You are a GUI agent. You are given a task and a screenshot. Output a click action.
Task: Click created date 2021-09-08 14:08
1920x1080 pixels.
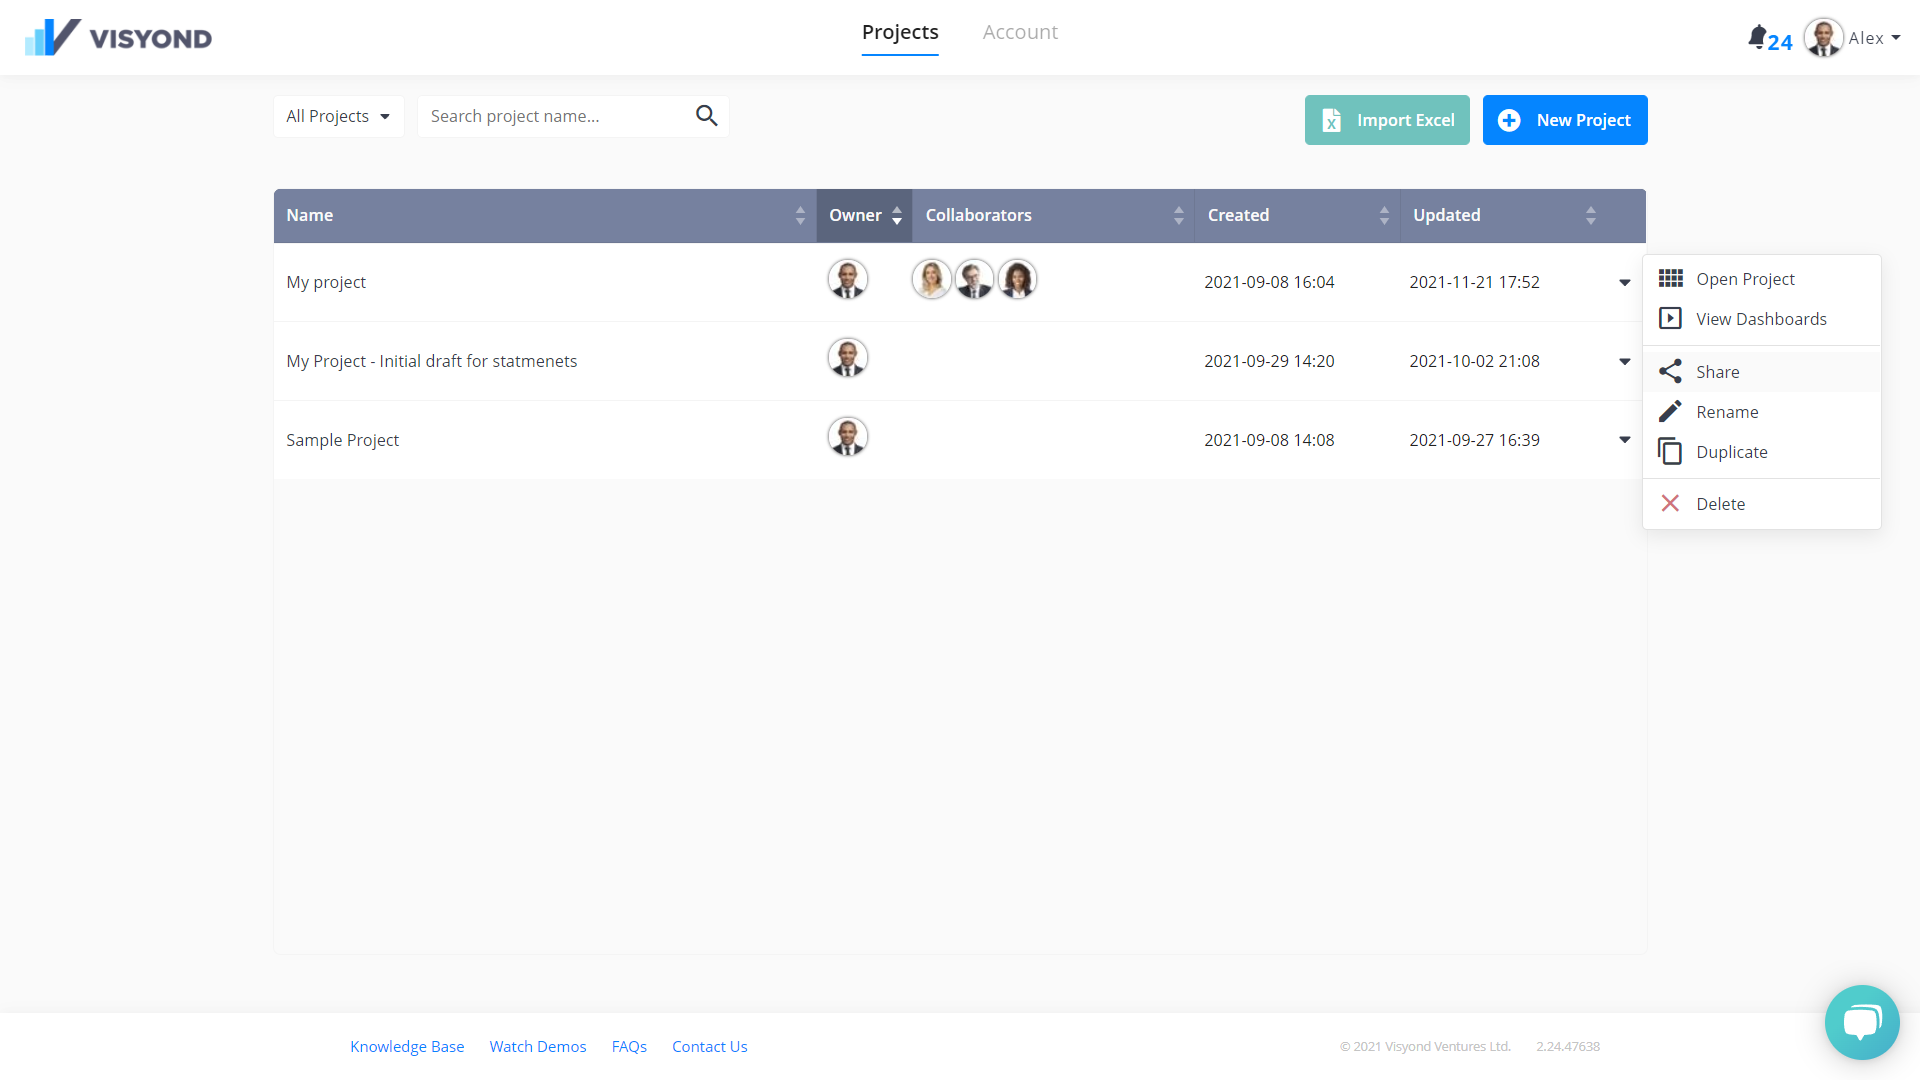1269,440
